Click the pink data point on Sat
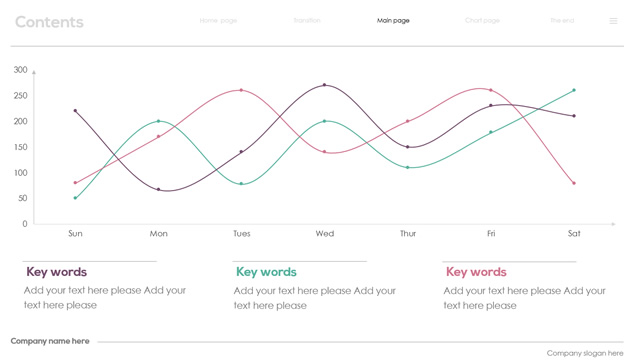This screenshot has width=635, height=361. click(574, 183)
